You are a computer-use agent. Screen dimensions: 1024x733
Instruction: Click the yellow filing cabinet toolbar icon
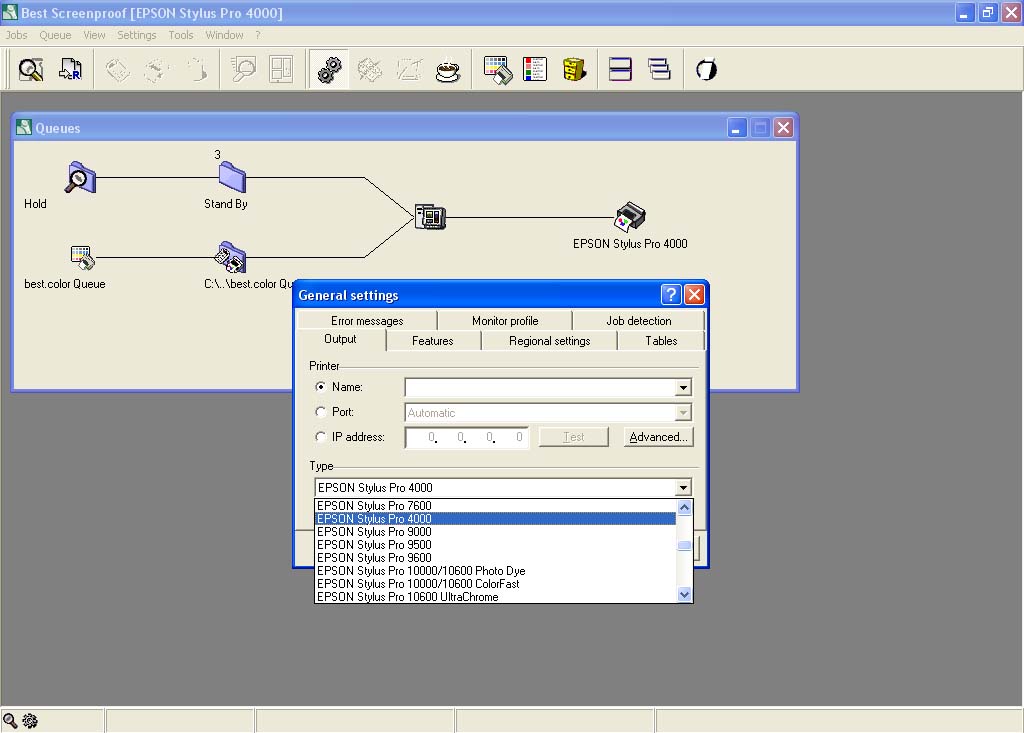pos(574,69)
